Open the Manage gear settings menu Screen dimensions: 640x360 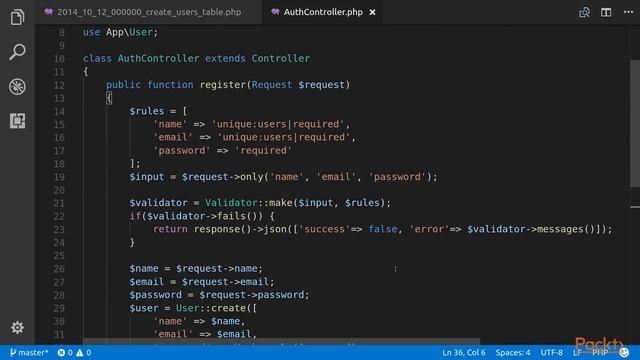pyautogui.click(x=17, y=327)
